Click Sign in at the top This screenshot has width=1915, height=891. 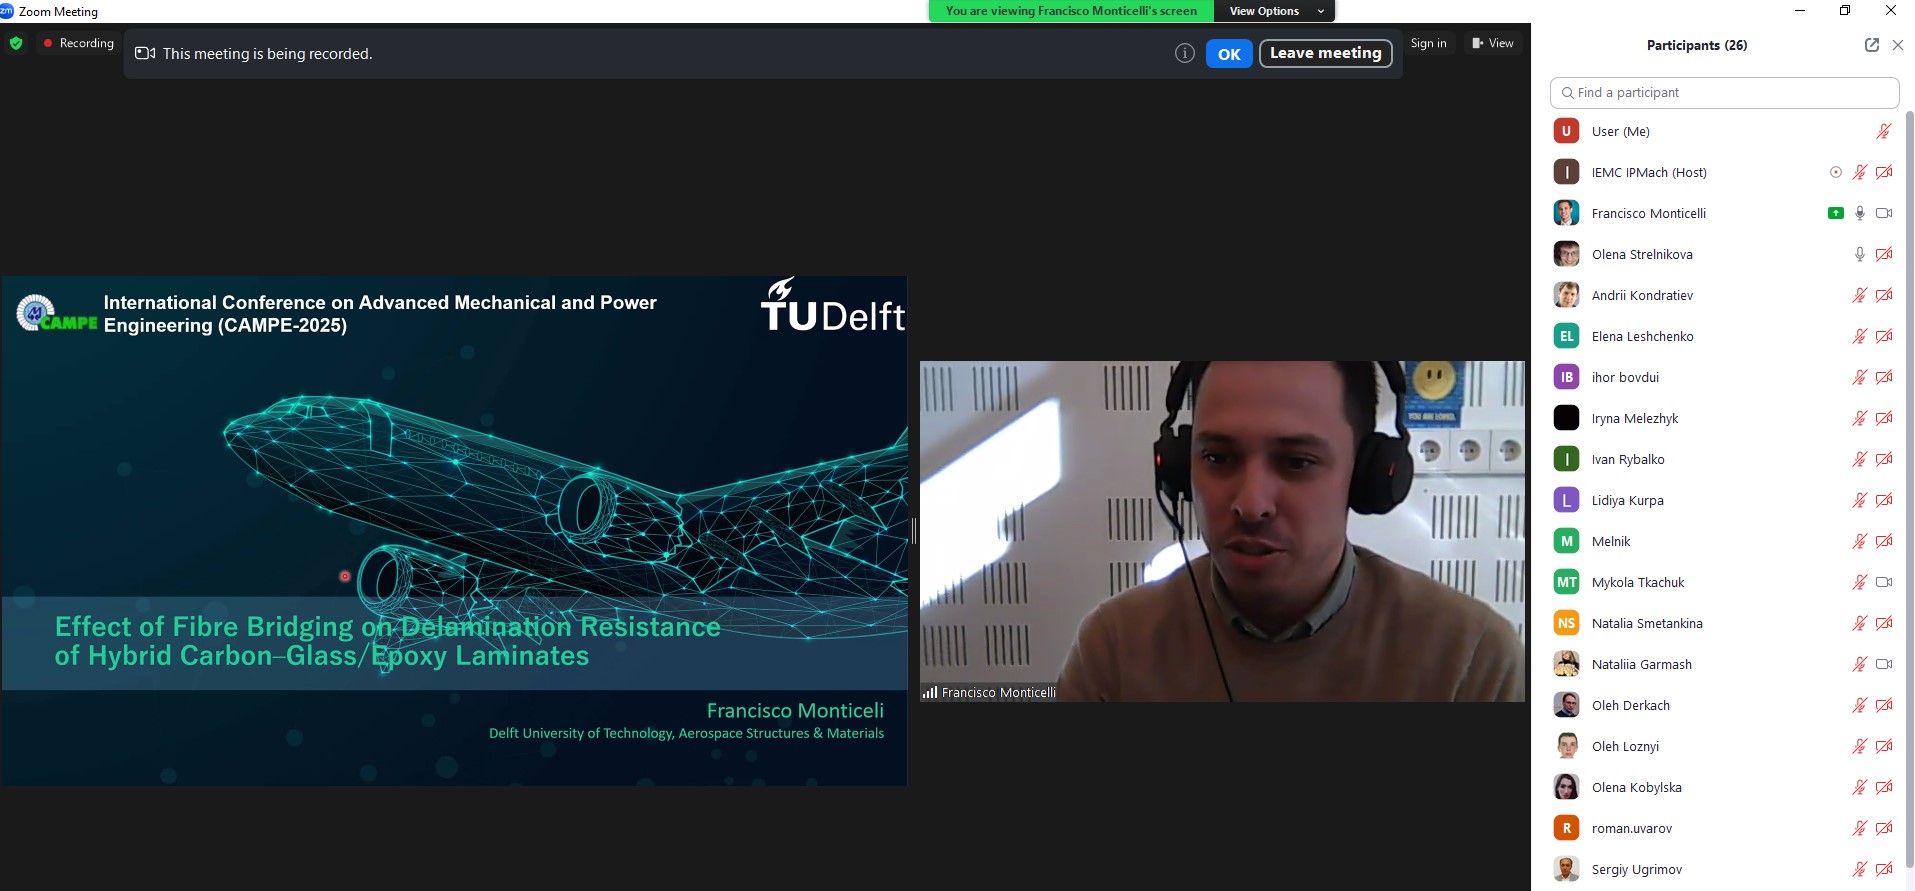[1428, 43]
